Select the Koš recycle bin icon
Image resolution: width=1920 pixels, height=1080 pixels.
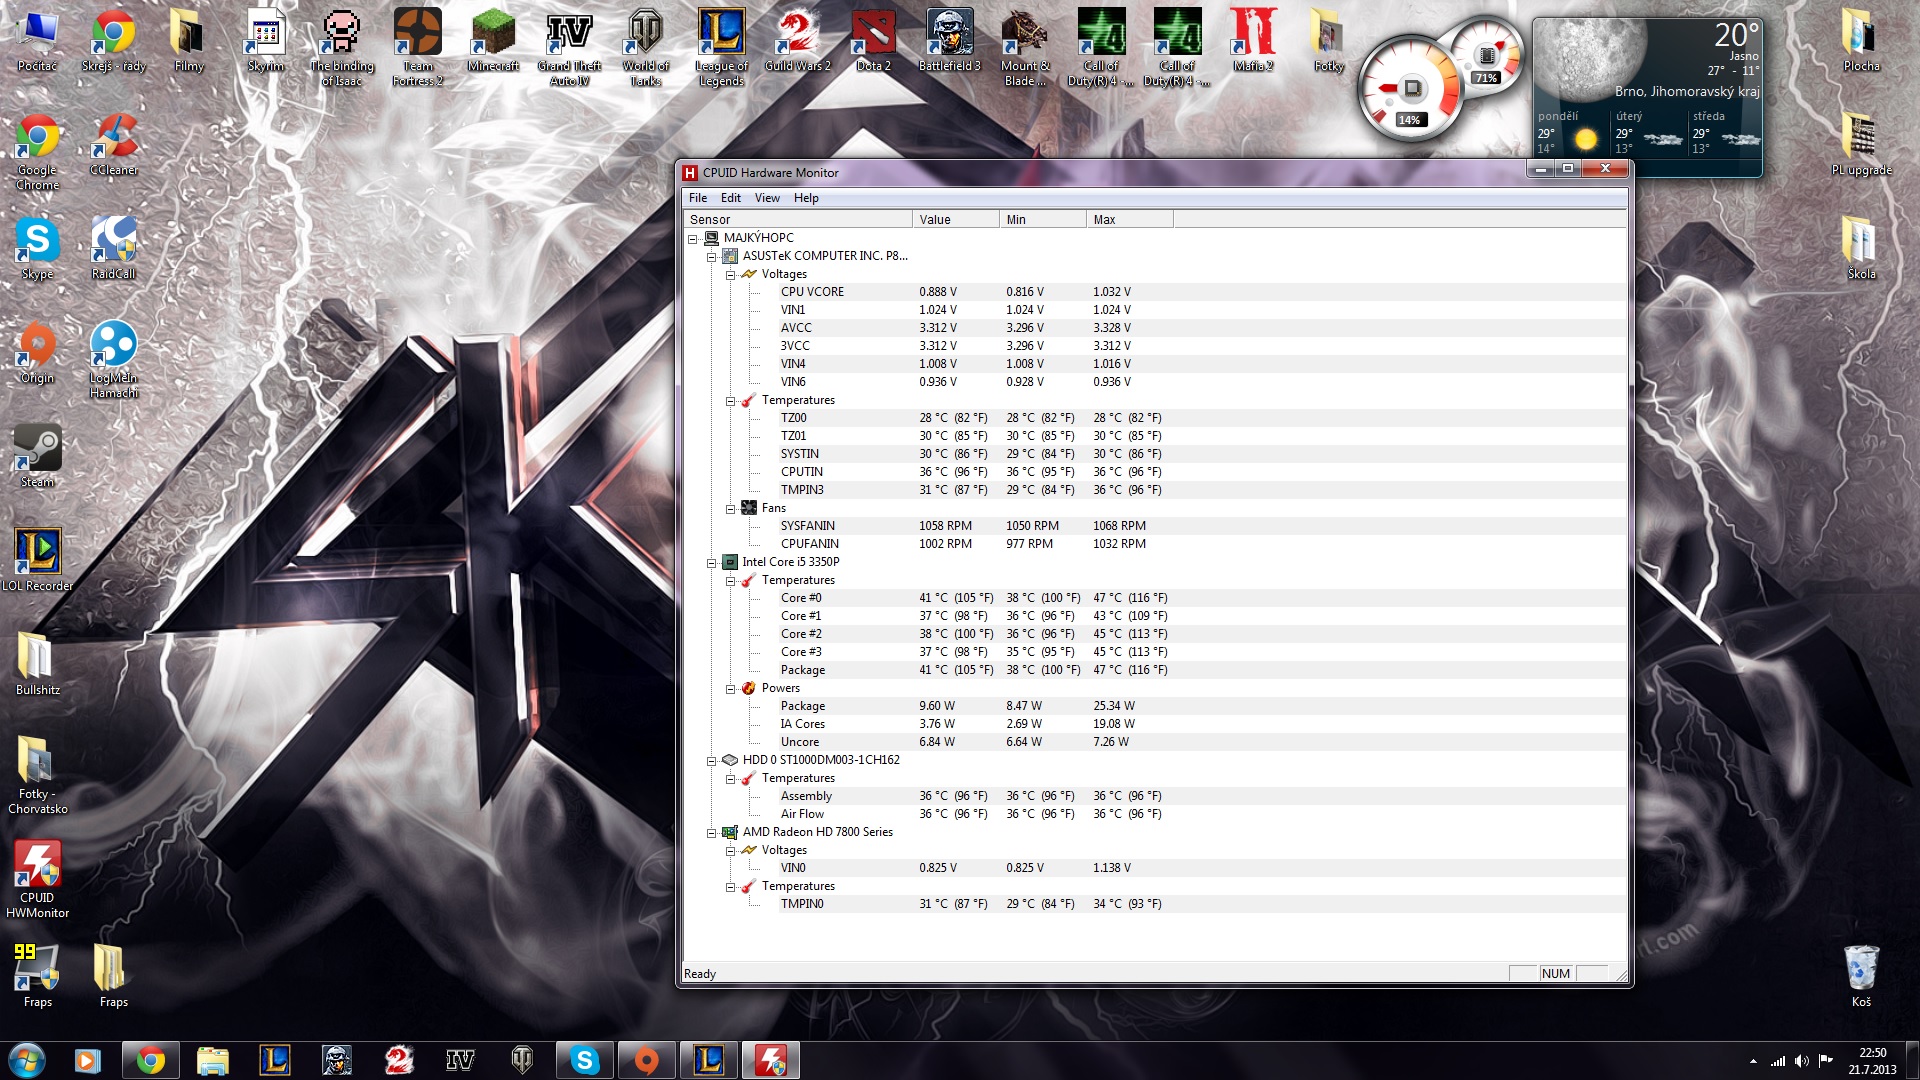tap(1861, 976)
